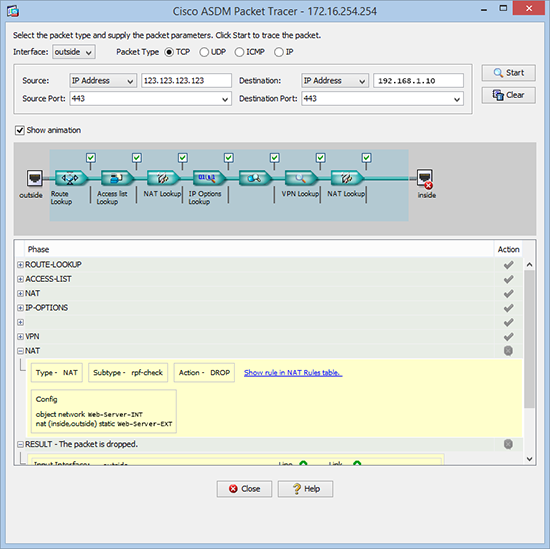Click the Clear button

pos(508,95)
